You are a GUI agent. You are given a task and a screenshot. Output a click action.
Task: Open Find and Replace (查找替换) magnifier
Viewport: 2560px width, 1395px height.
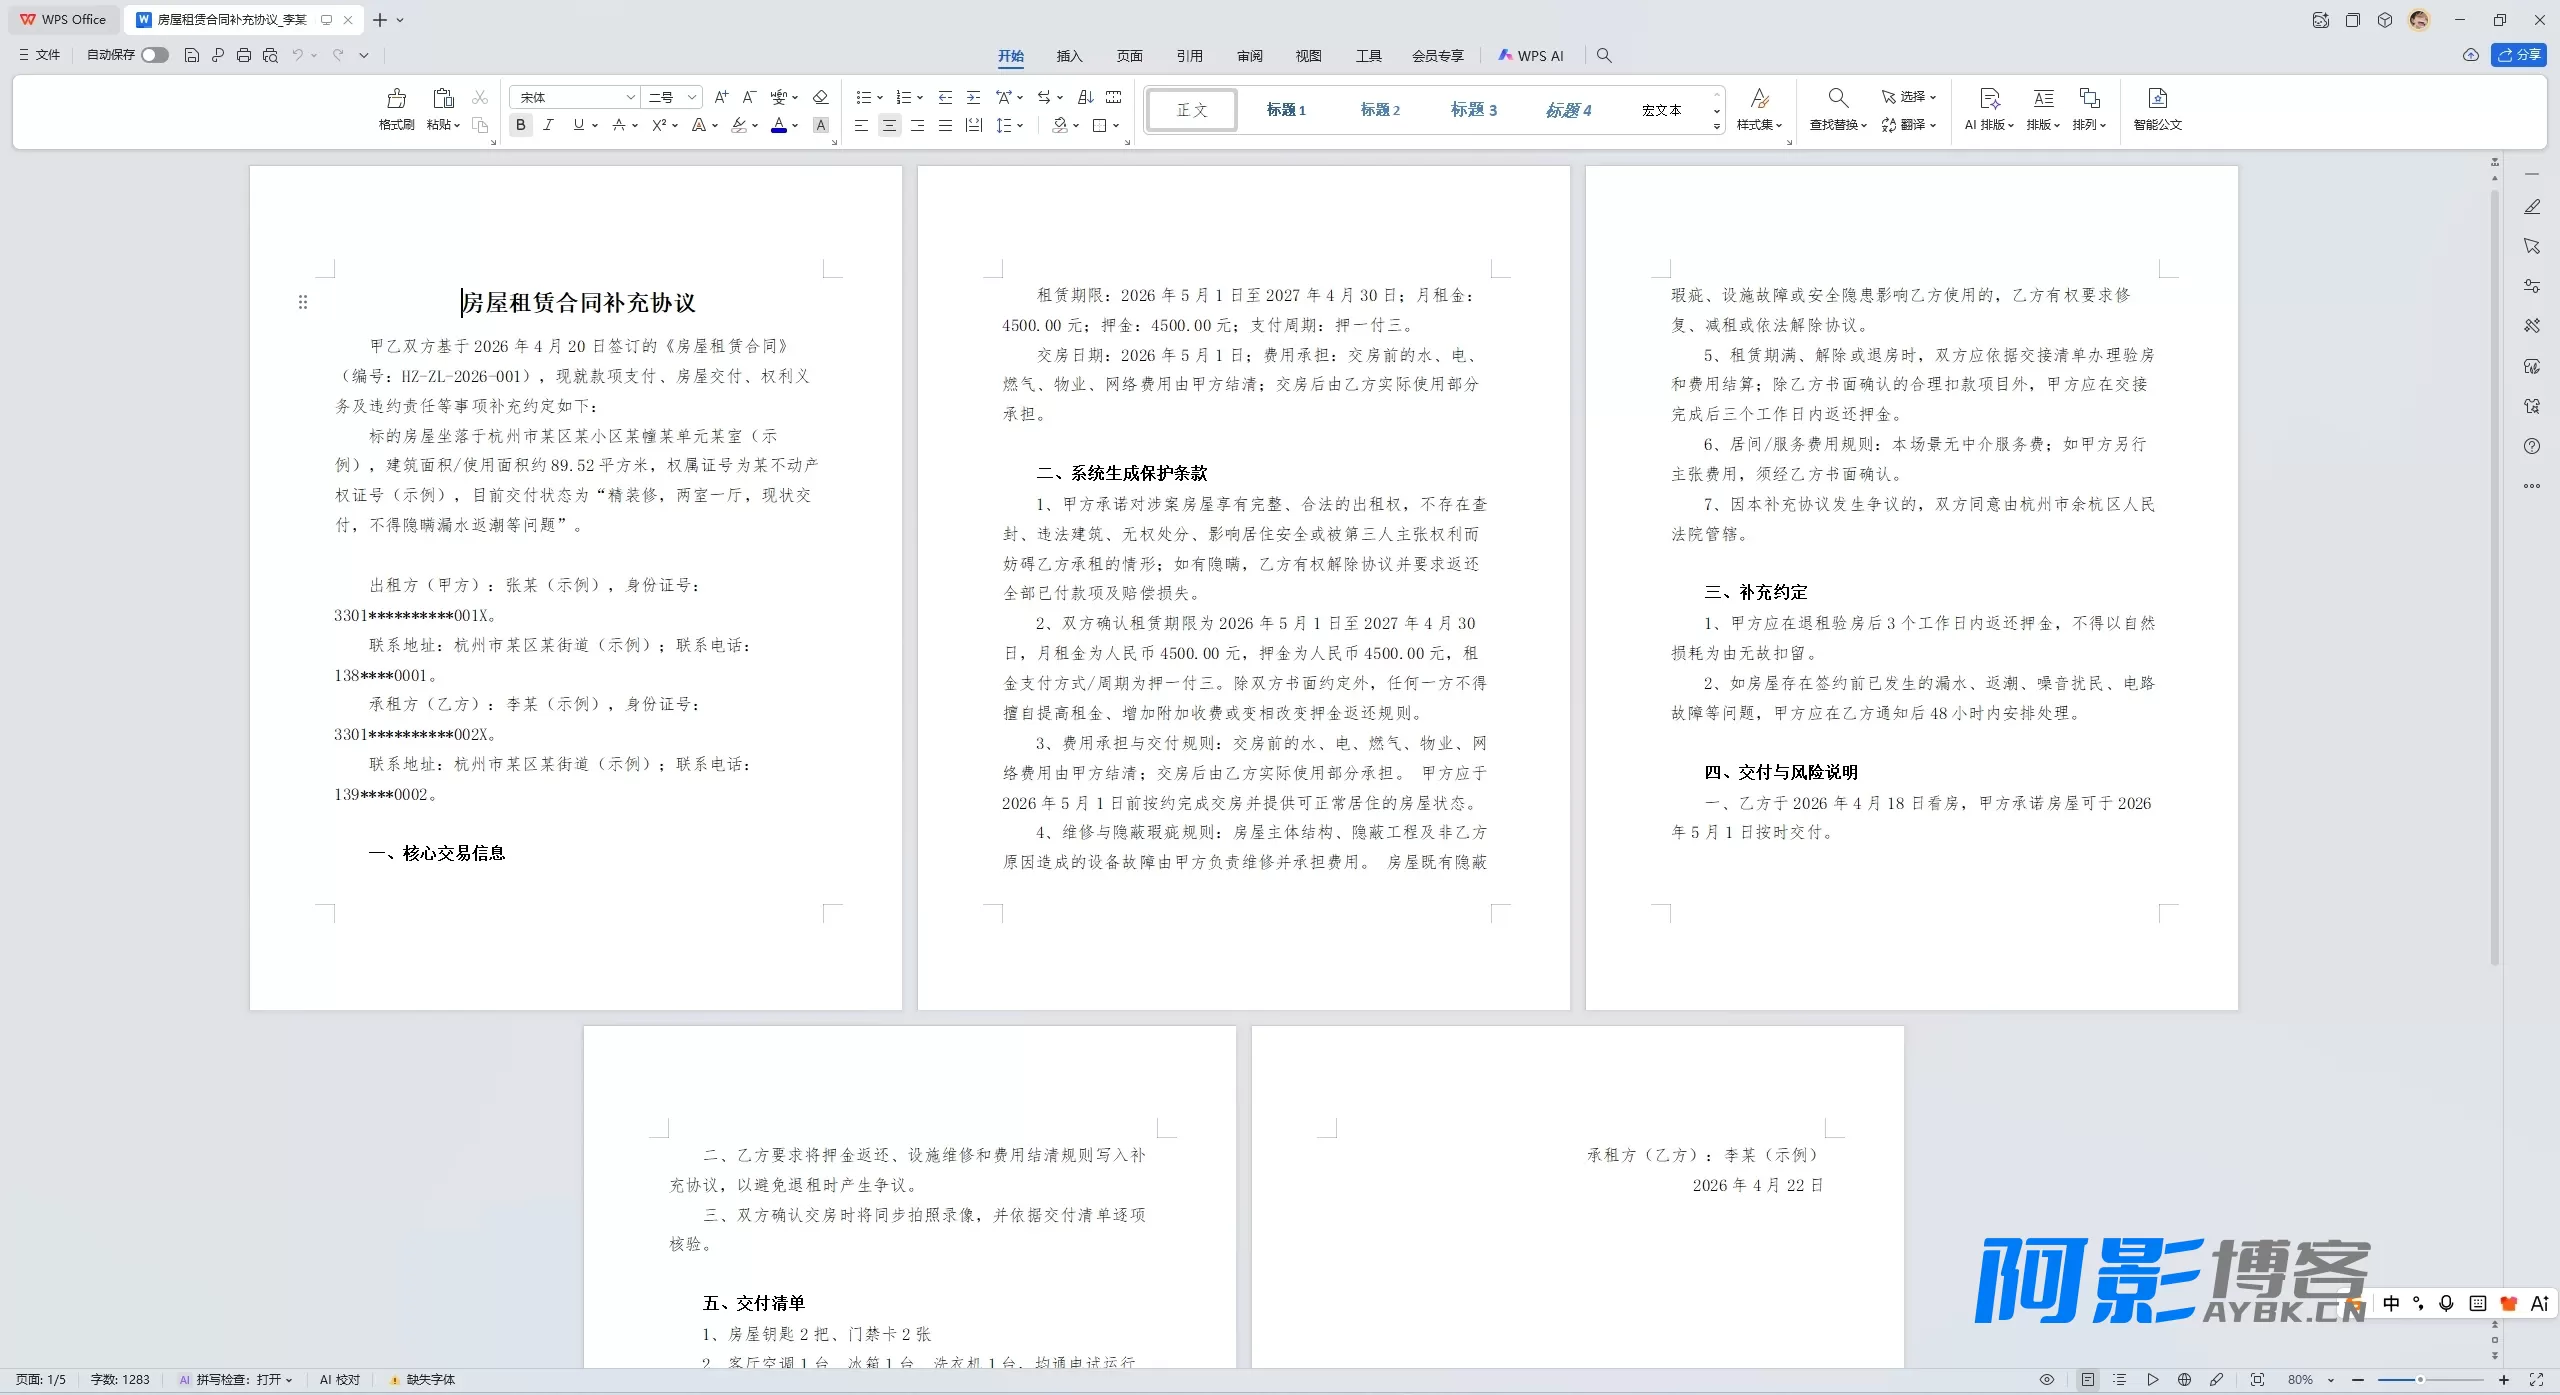click(x=1837, y=98)
